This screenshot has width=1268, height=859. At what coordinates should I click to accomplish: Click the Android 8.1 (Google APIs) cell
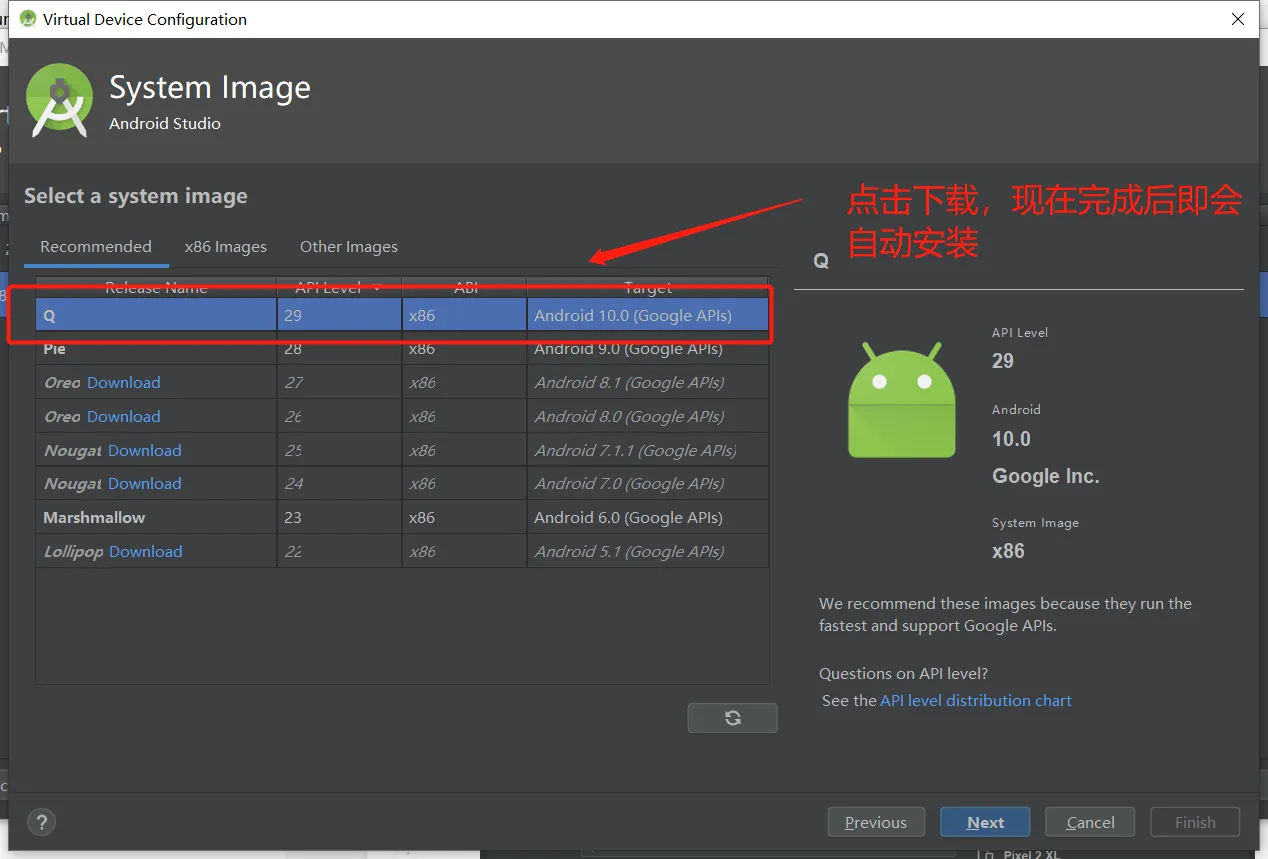647,383
